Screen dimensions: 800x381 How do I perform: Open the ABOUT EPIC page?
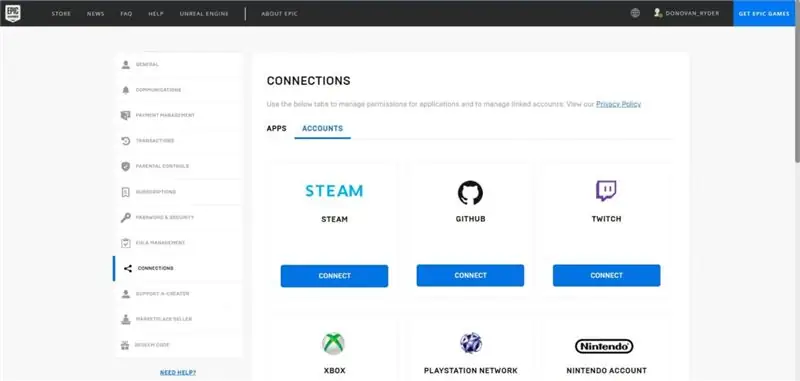(x=279, y=14)
